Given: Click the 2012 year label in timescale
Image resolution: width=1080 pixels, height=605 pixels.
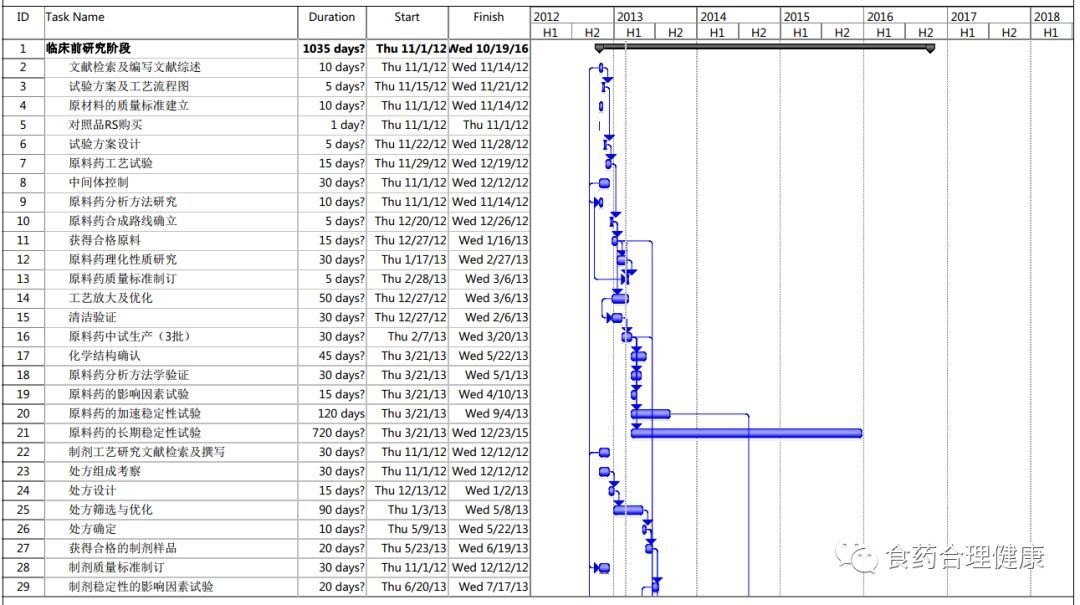Looking at the screenshot, I should click(x=546, y=17).
